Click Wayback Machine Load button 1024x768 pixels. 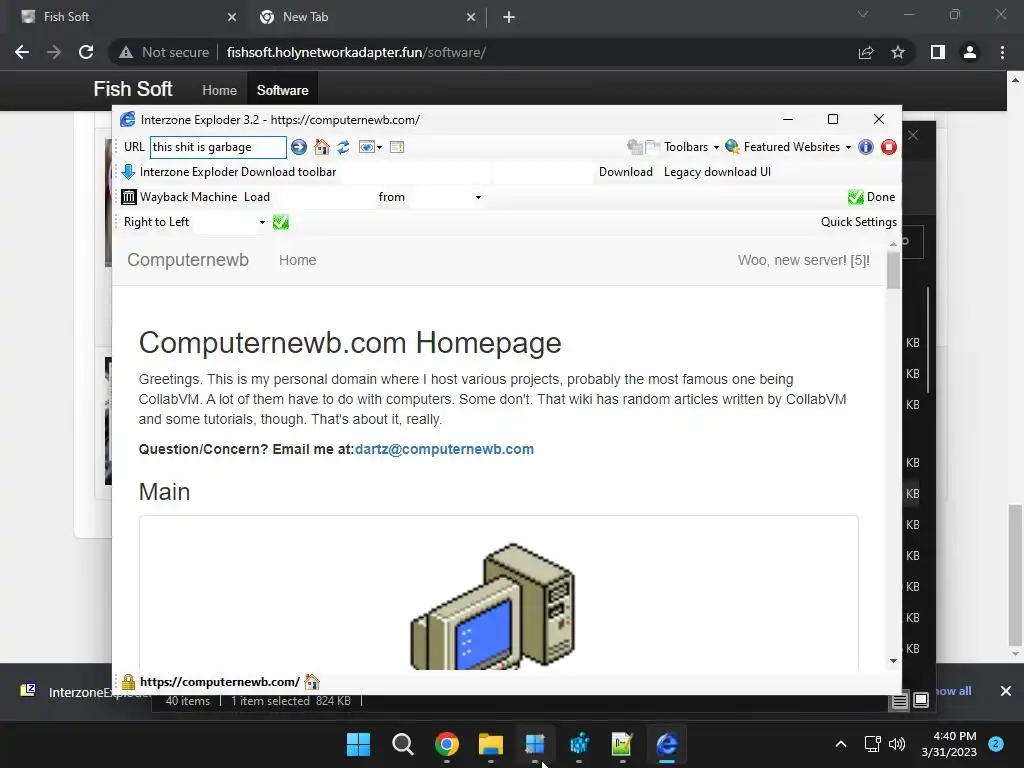[257, 197]
